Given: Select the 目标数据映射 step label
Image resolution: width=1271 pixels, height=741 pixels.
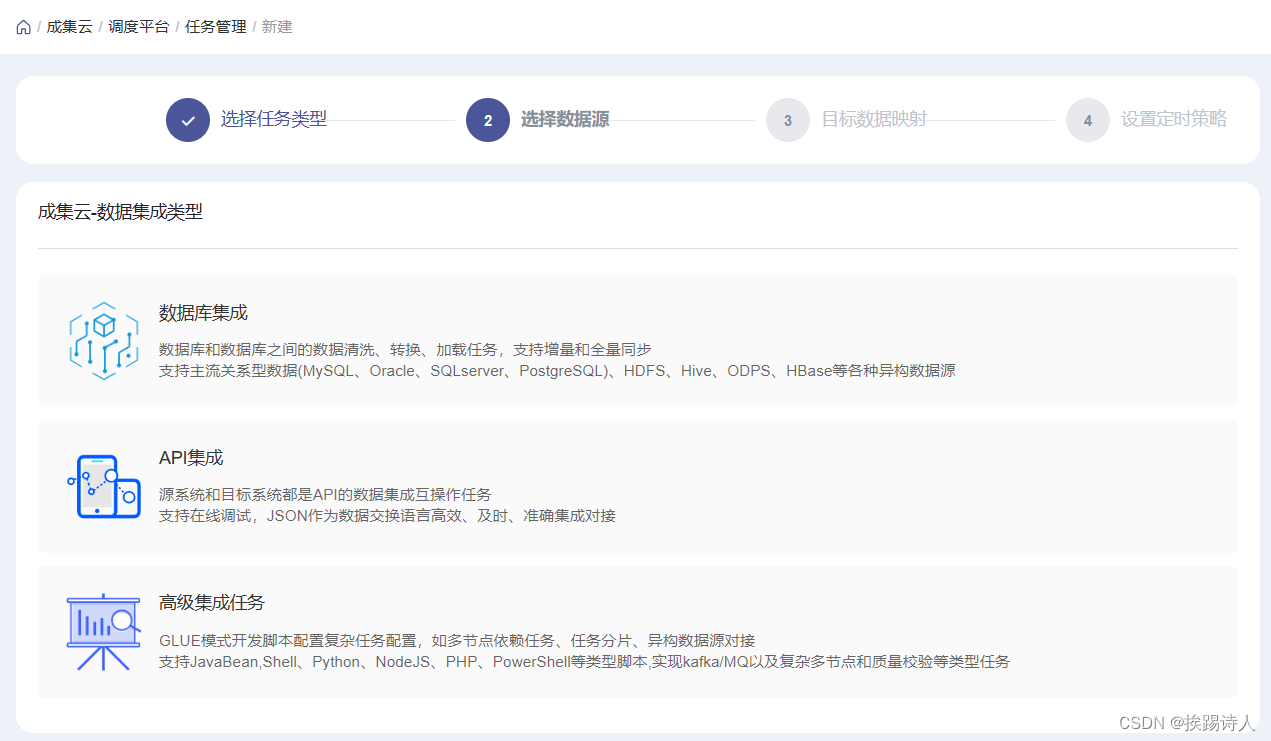Looking at the screenshot, I should [874, 119].
